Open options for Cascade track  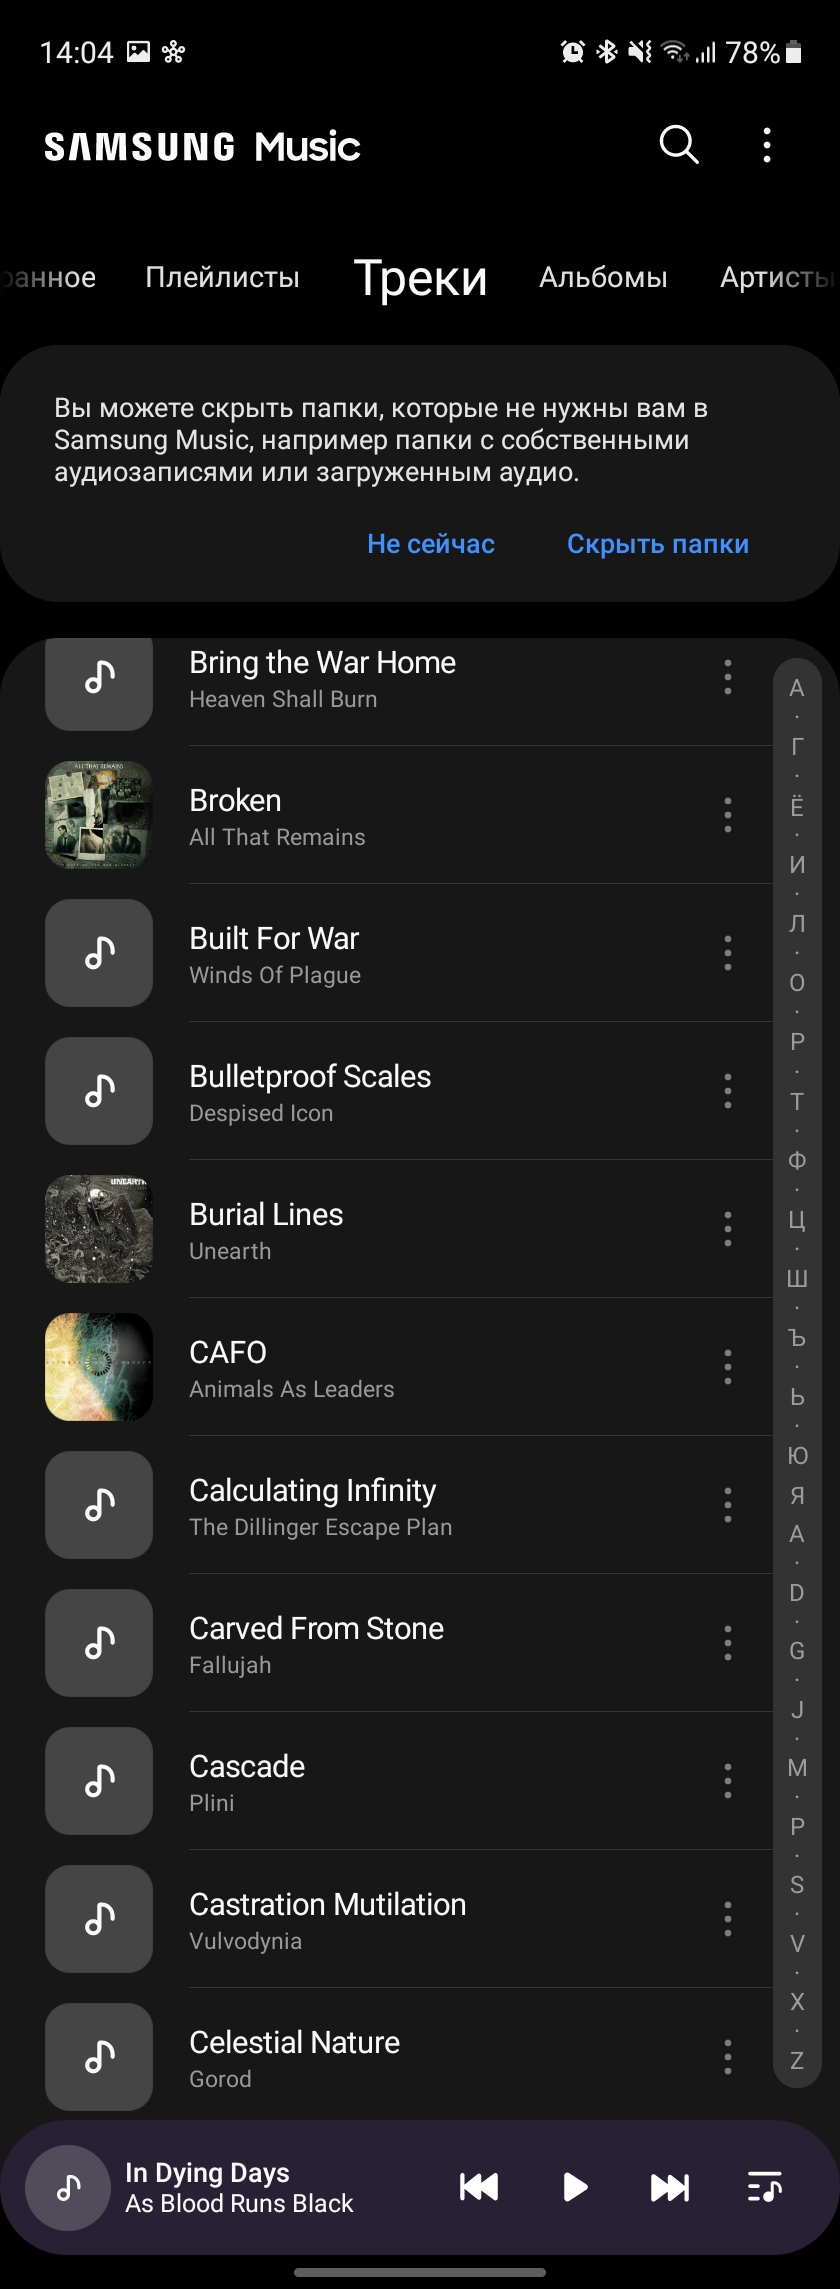point(728,1781)
